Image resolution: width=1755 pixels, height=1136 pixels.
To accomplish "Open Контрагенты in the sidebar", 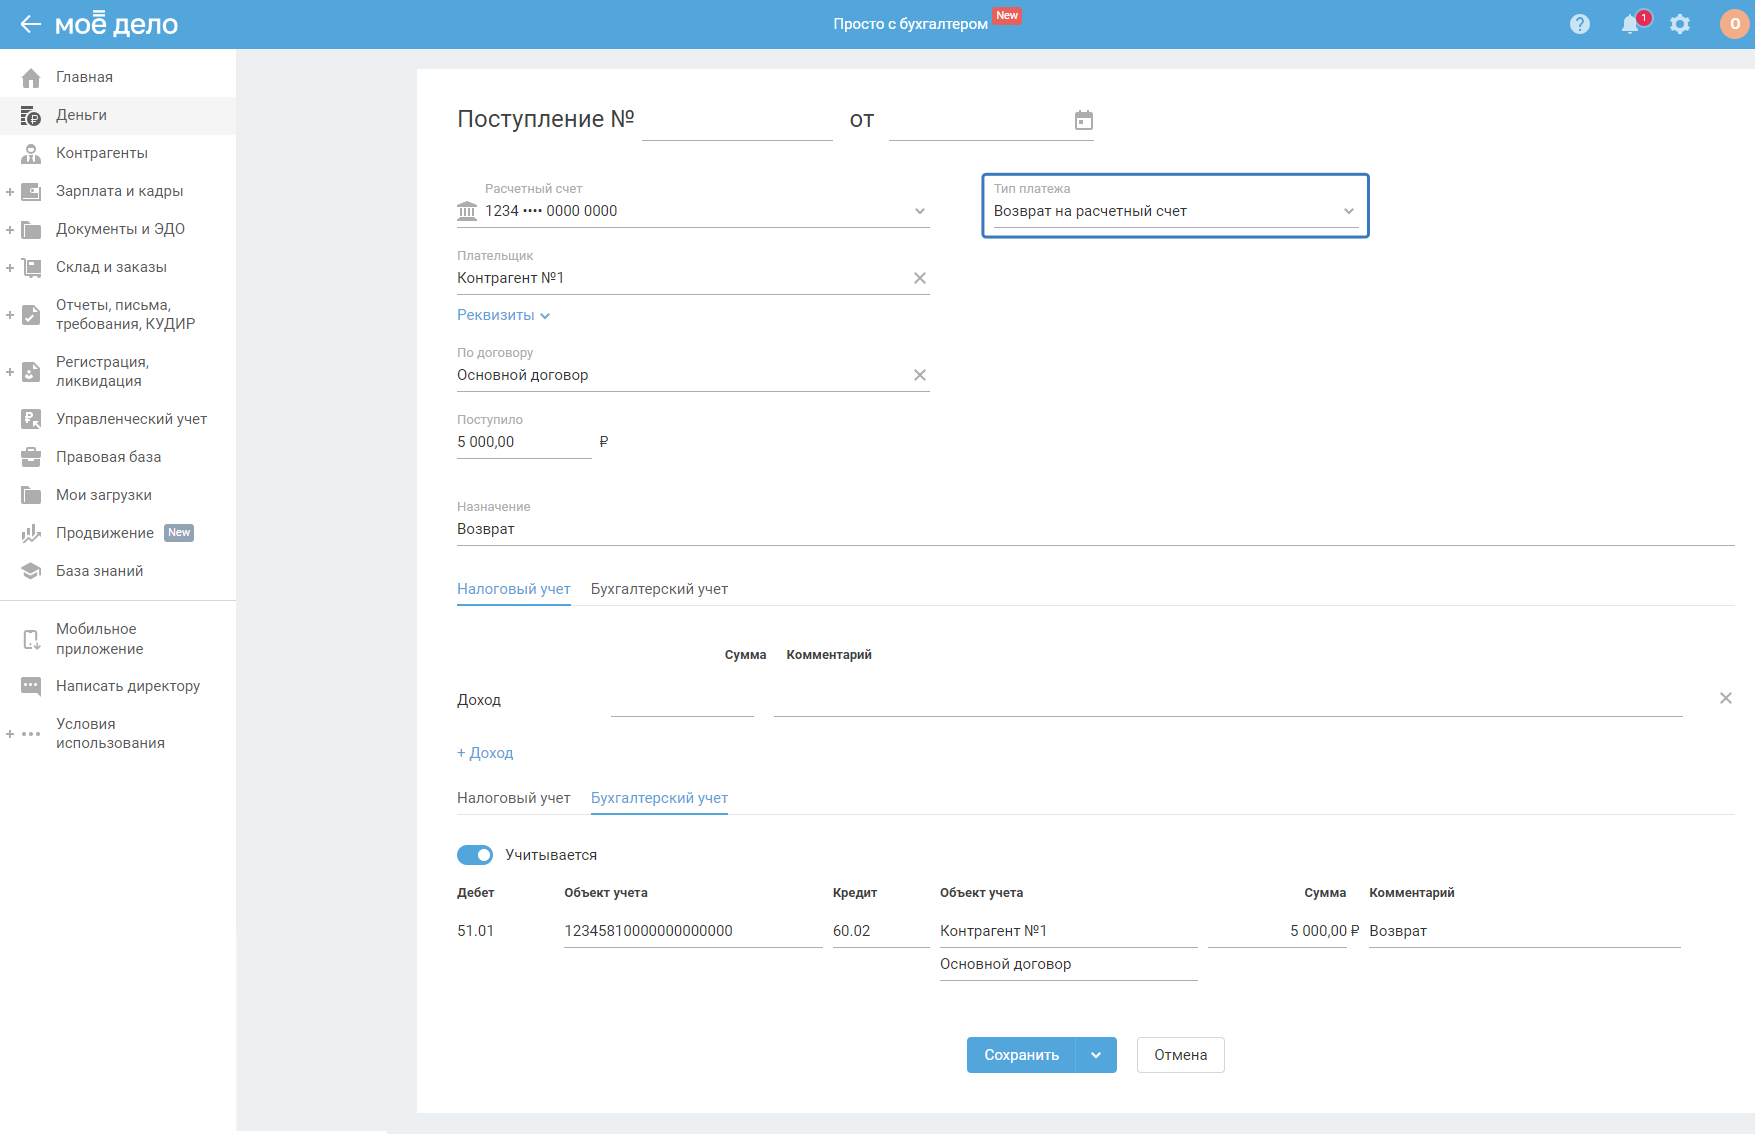I will [x=101, y=153].
